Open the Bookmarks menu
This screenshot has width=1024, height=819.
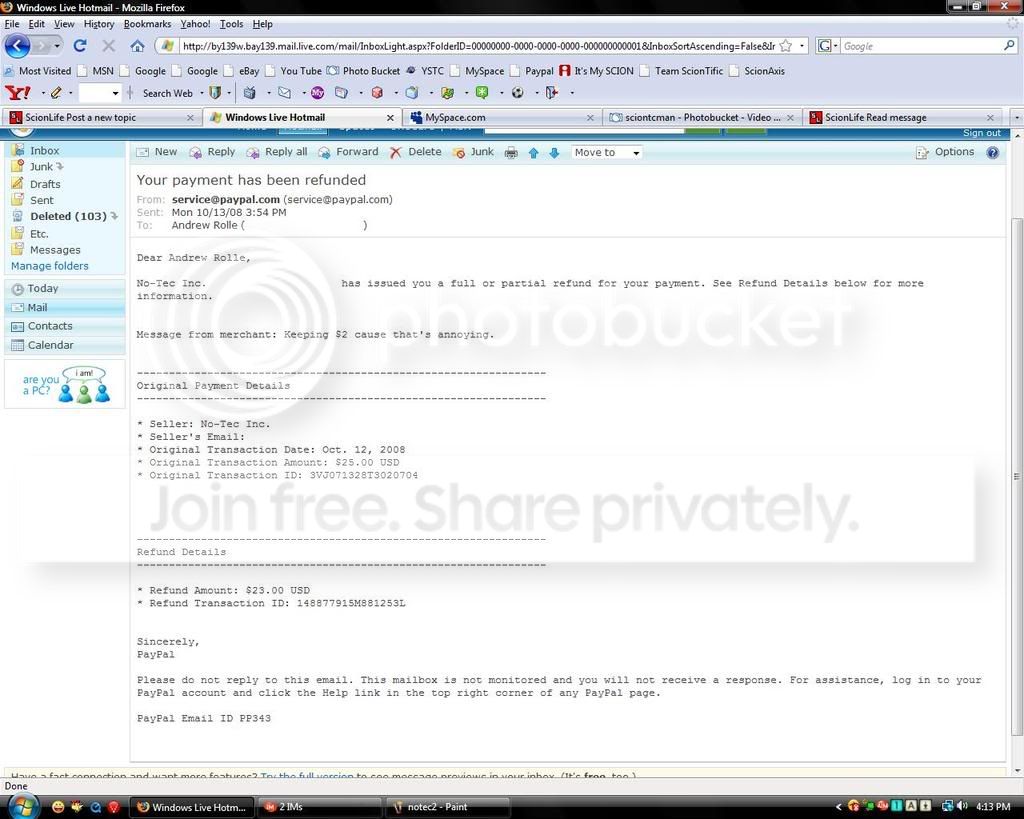pos(147,24)
